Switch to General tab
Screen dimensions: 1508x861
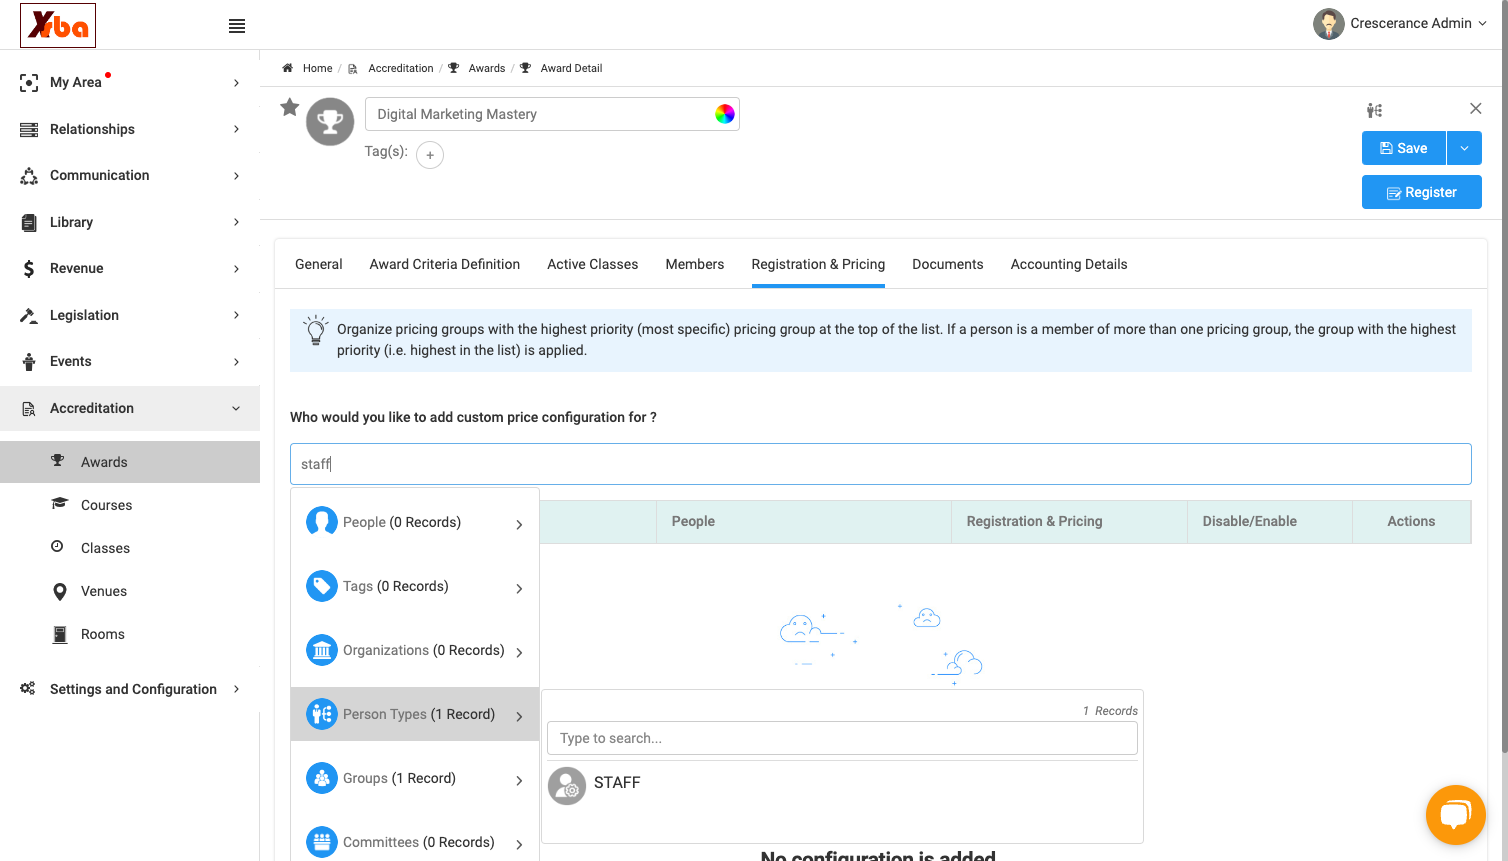point(319,264)
